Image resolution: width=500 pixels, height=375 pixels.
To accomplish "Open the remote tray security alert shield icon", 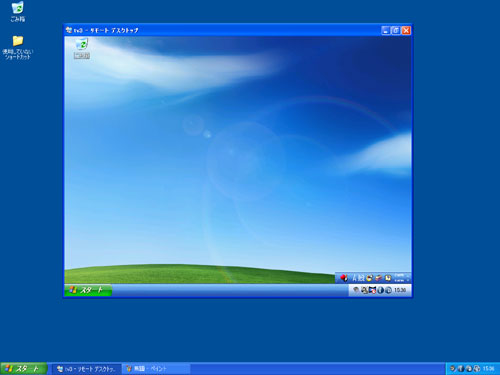I will pyautogui.click(x=373, y=290).
